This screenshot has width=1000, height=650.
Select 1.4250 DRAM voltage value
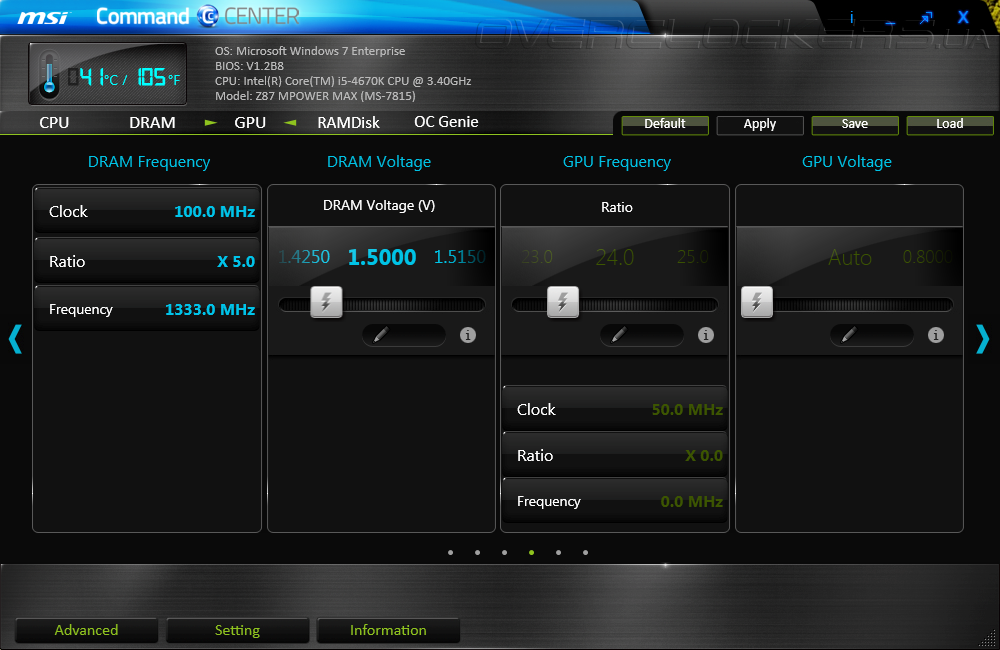point(304,257)
